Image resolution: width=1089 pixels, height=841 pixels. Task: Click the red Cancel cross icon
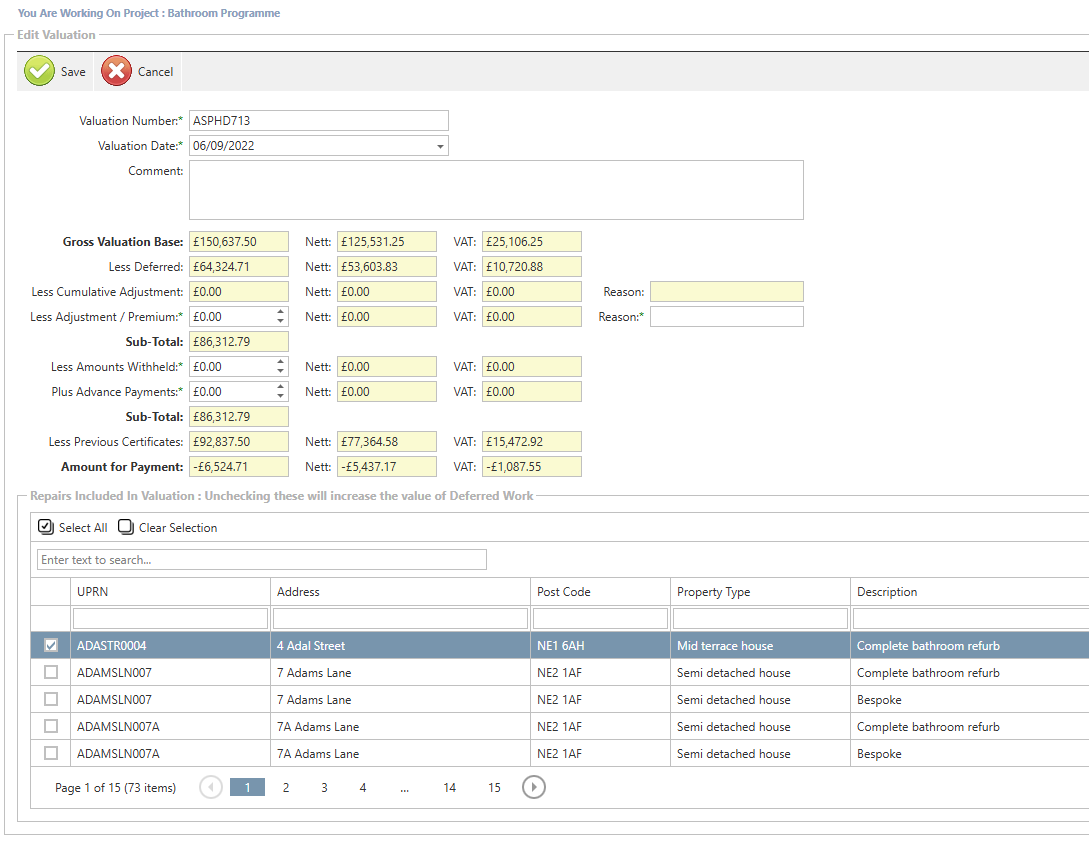click(116, 72)
